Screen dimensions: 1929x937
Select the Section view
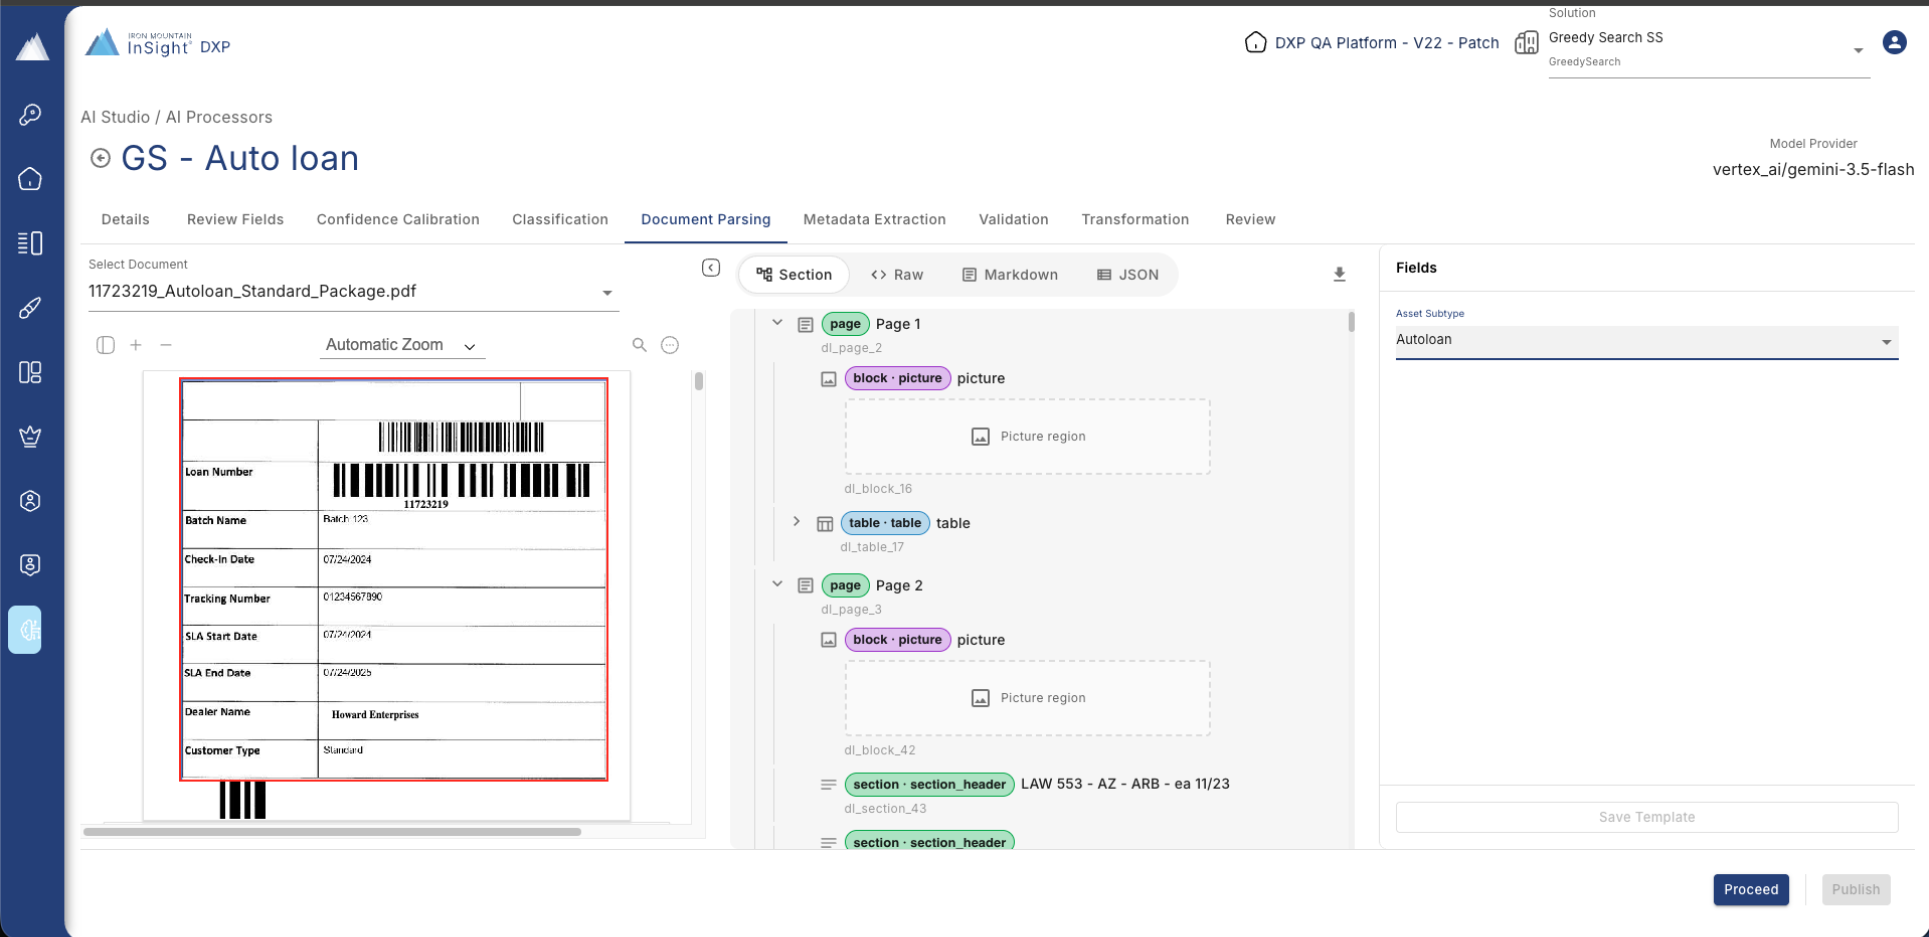794,274
